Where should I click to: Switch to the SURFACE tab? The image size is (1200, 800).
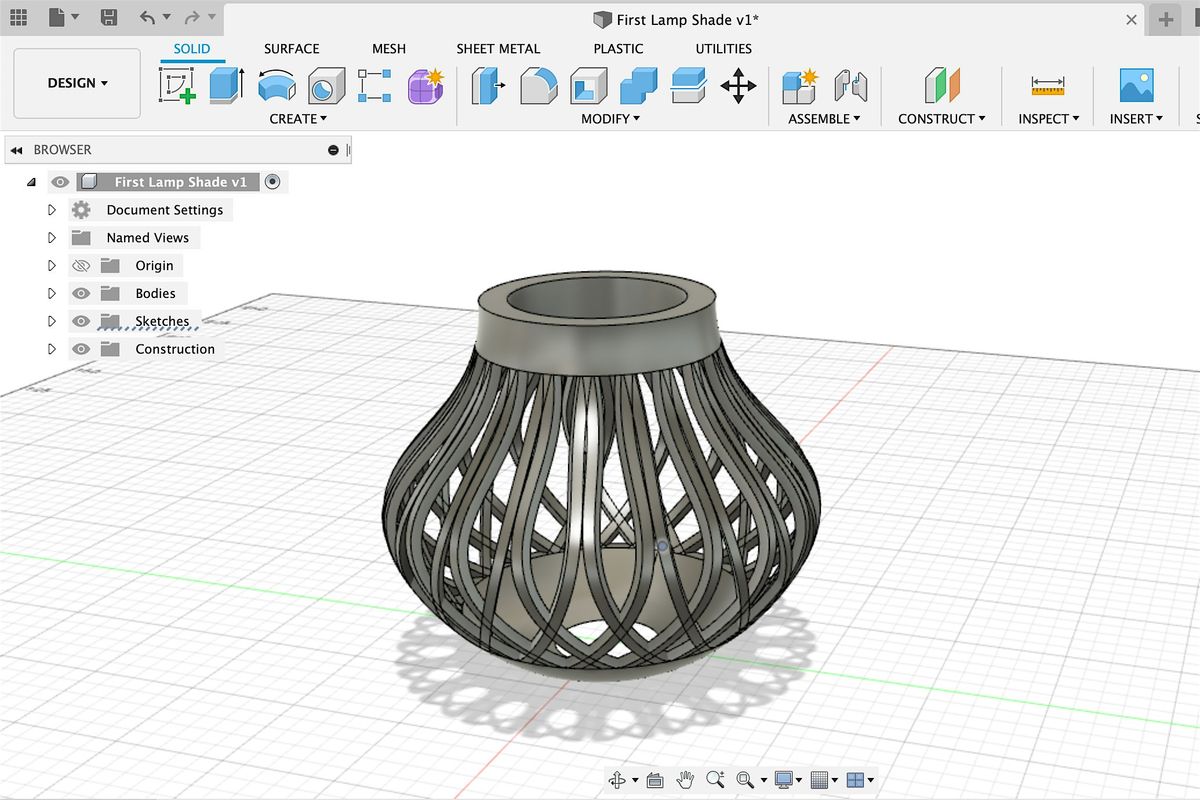[x=291, y=48]
